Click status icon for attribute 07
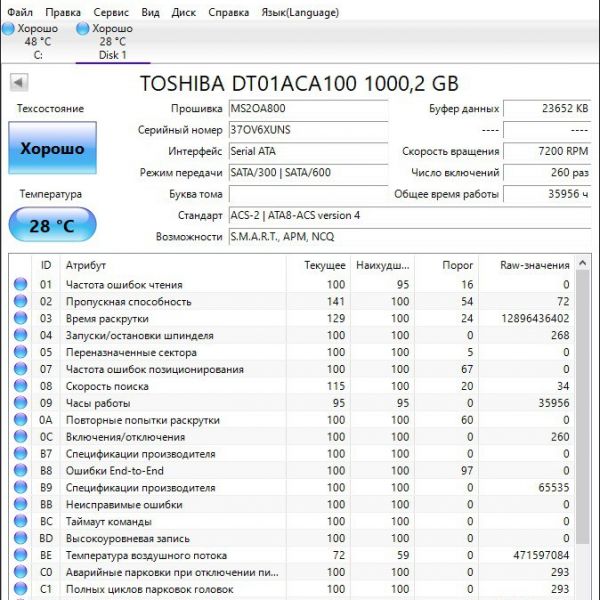The width and height of the screenshot is (600, 600). click(x=20, y=368)
